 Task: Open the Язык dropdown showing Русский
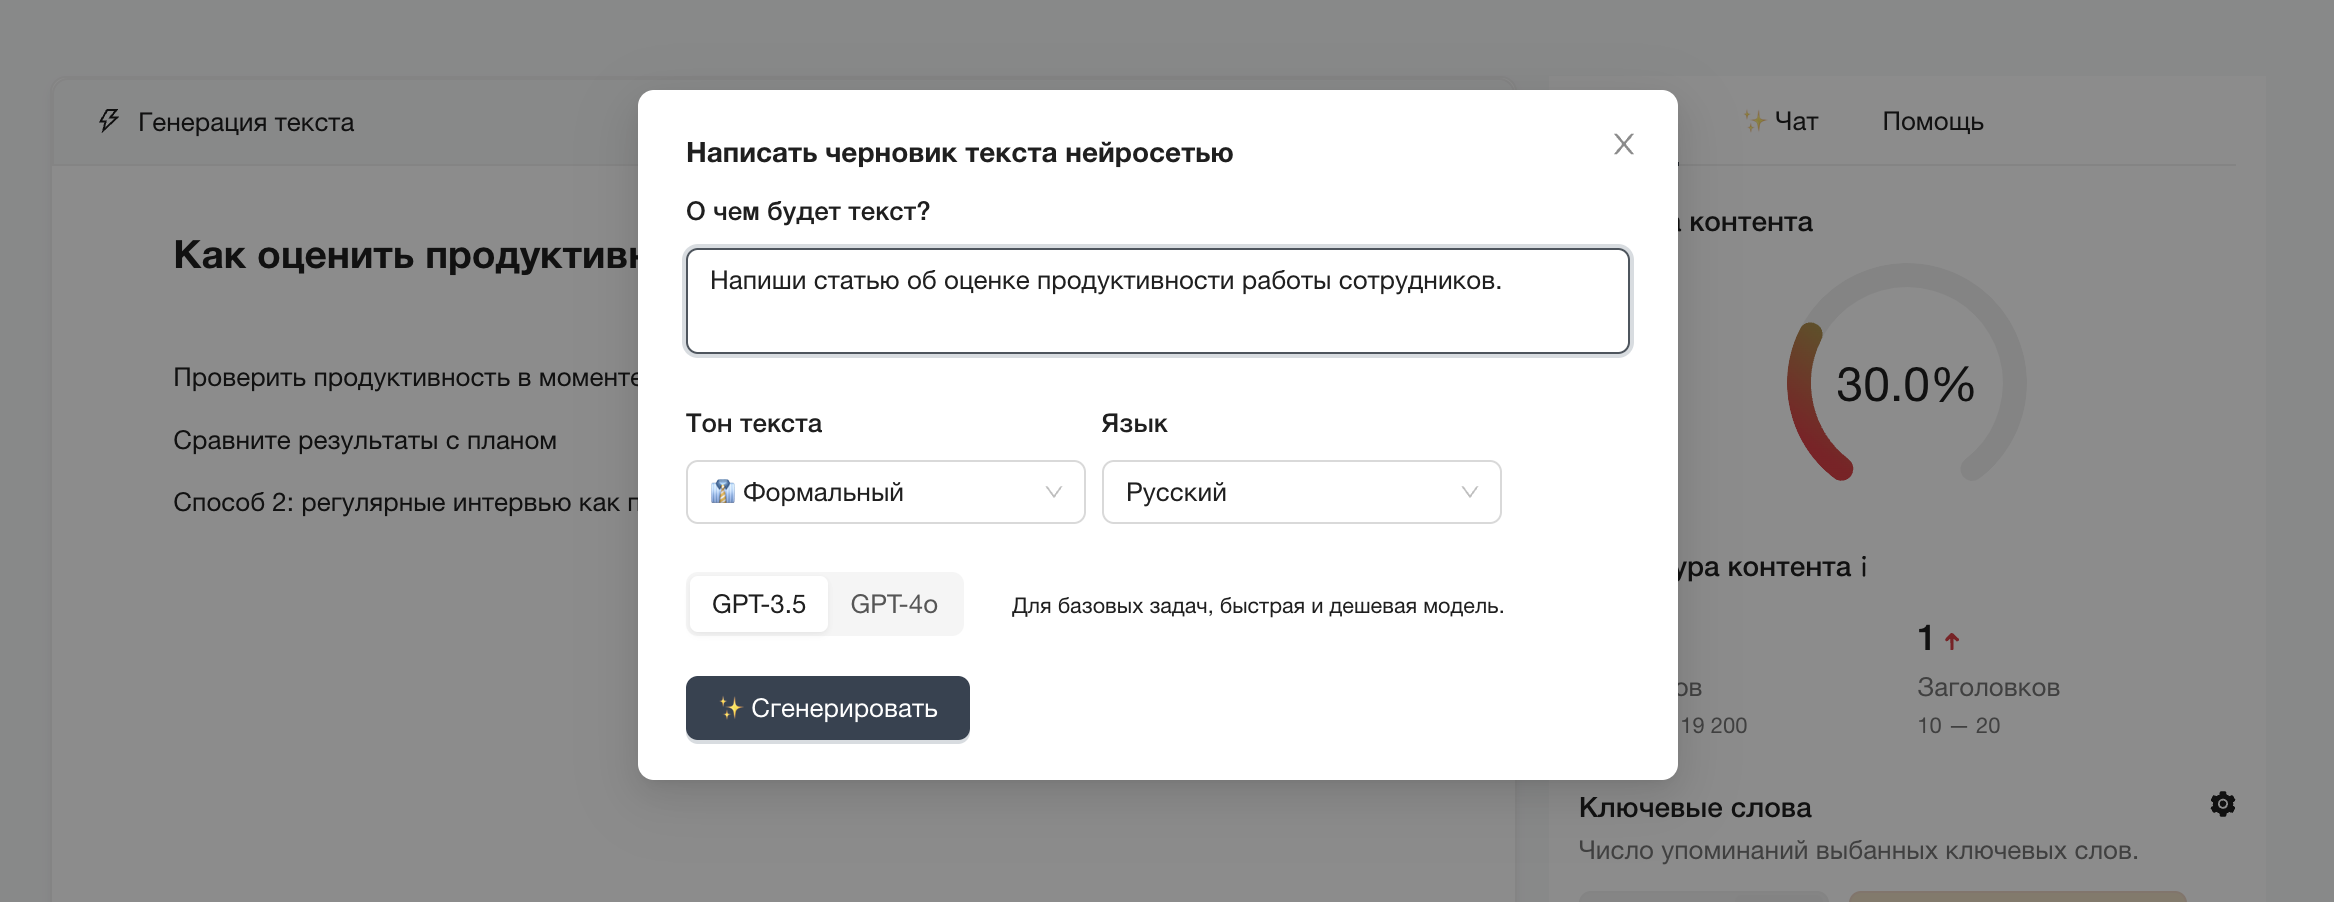click(x=1300, y=491)
